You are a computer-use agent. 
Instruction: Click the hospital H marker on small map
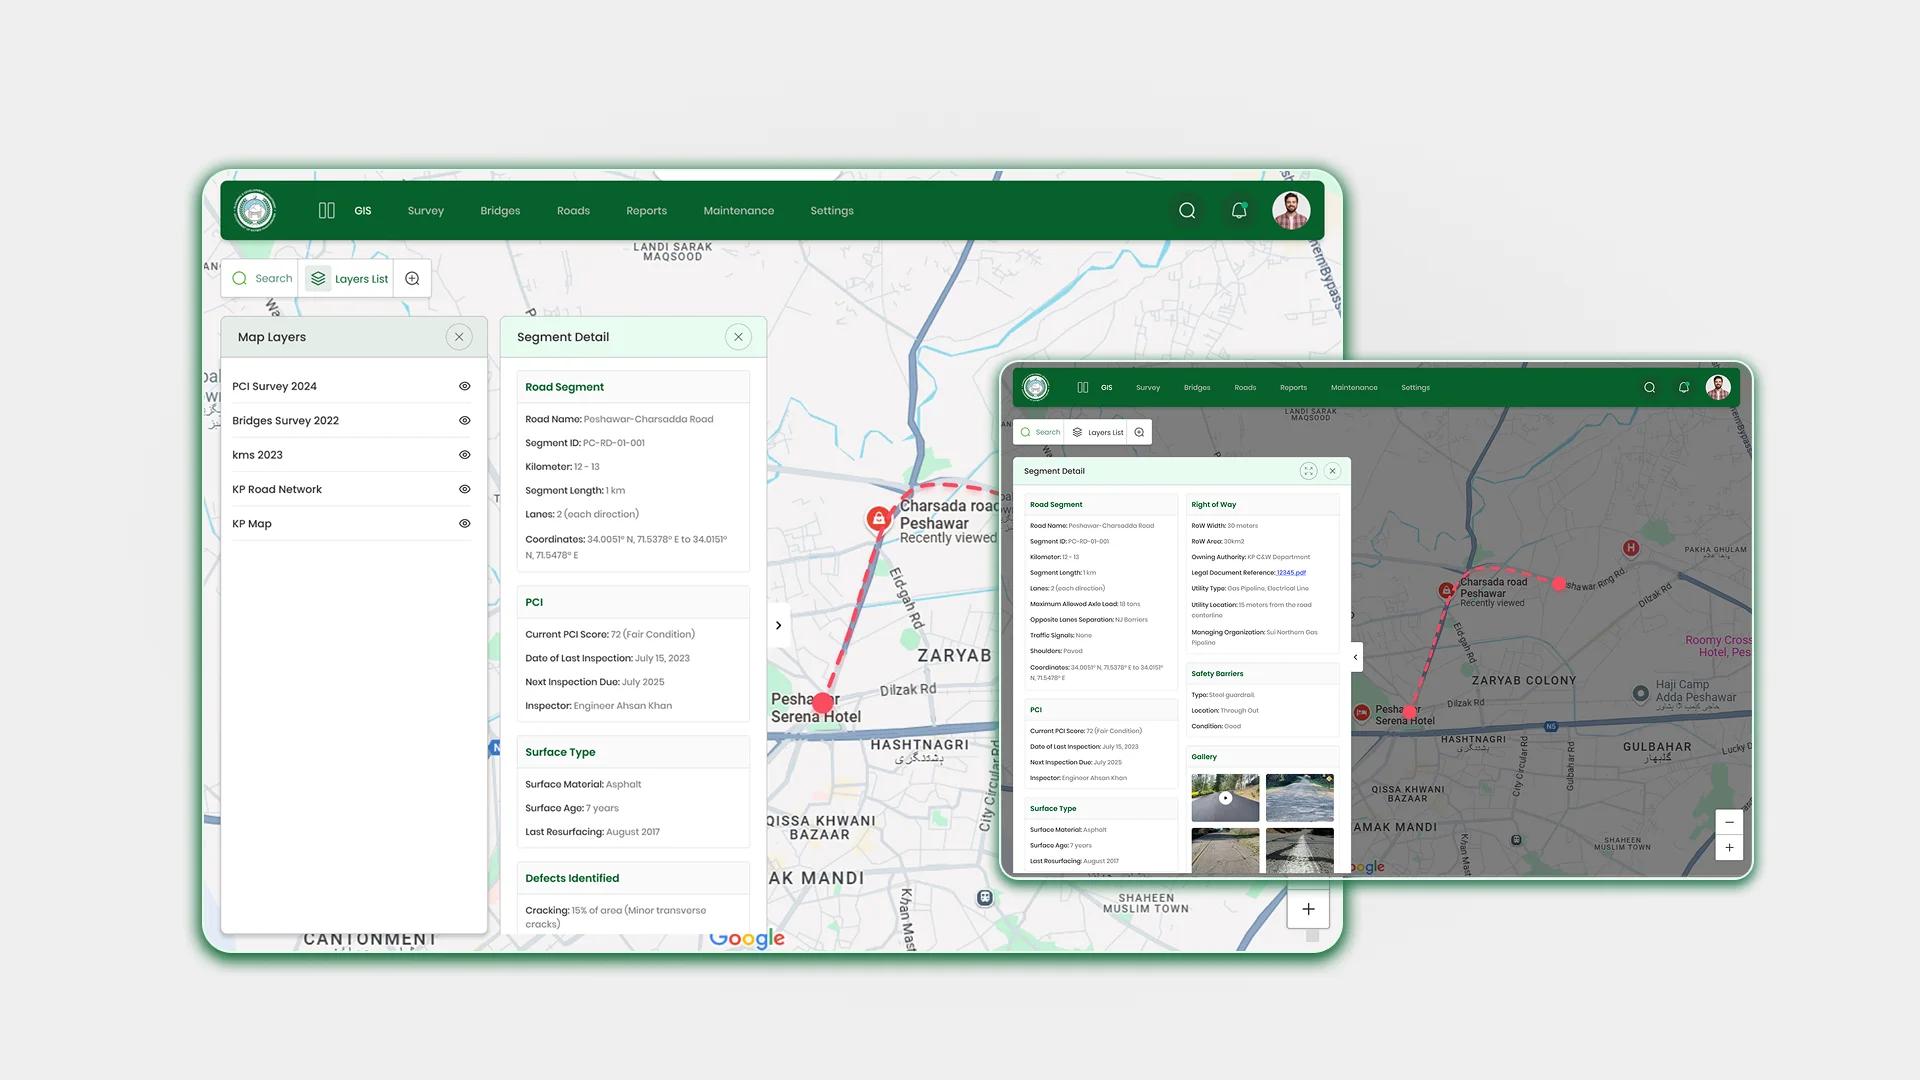[1631, 548]
